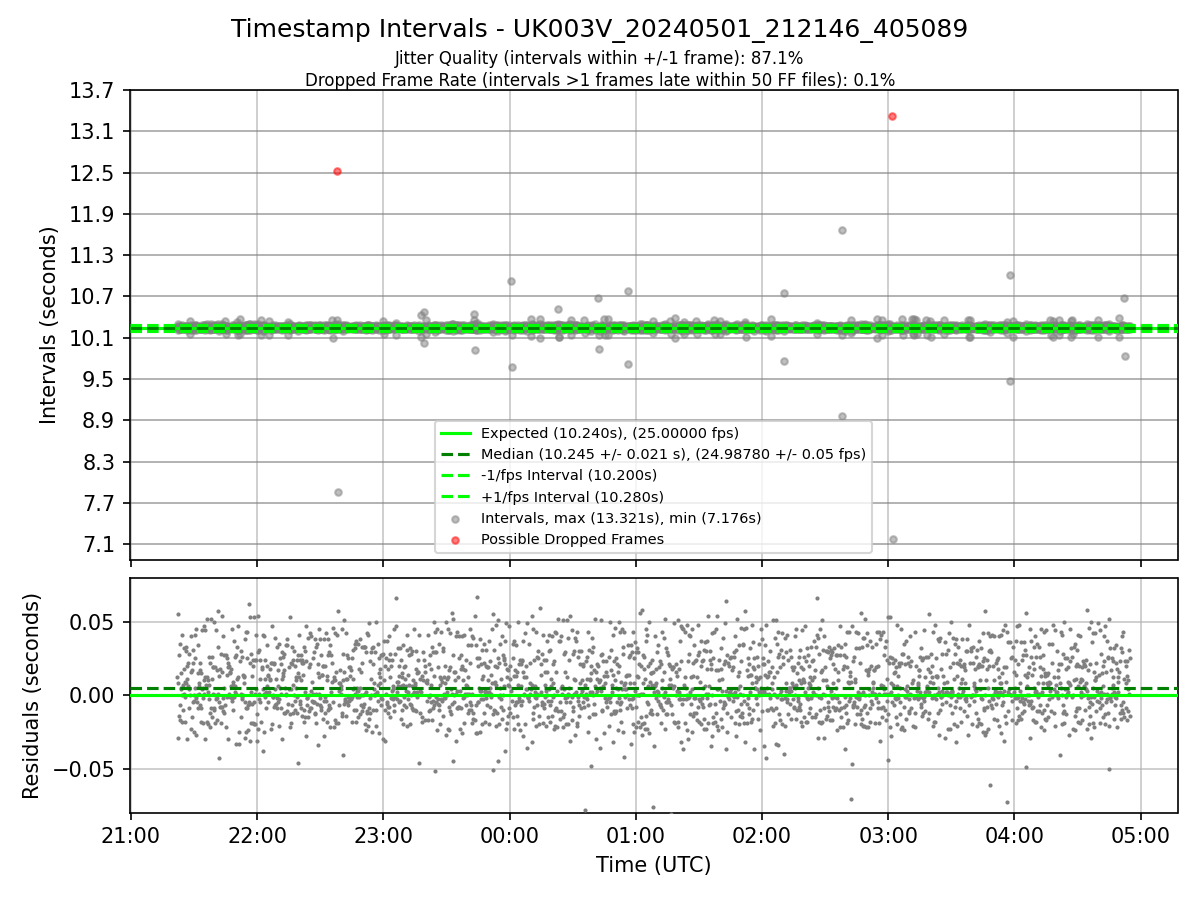Click the legend entry 'Expected (10.240s), (25.00000 fps)'
Image resolution: width=1200 pixels, height=900 pixels.
coord(609,433)
